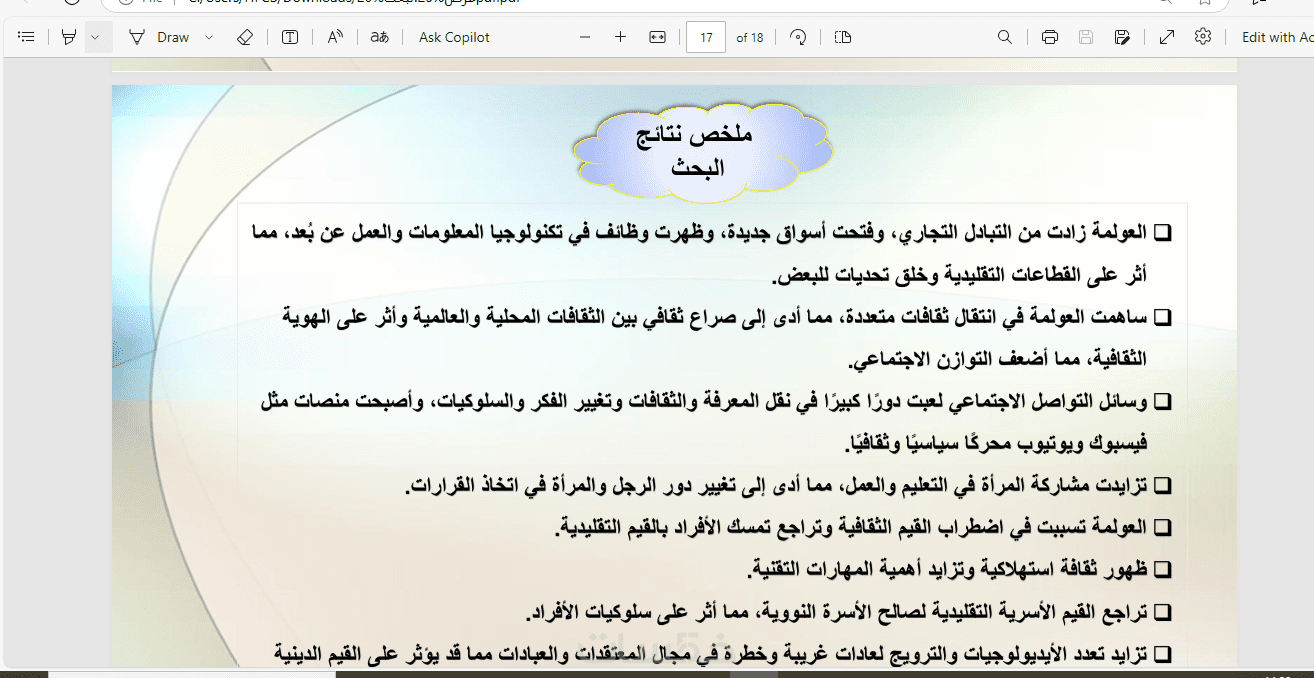Click the Ask Copilot button
The image size is (1314, 678).
tap(454, 37)
